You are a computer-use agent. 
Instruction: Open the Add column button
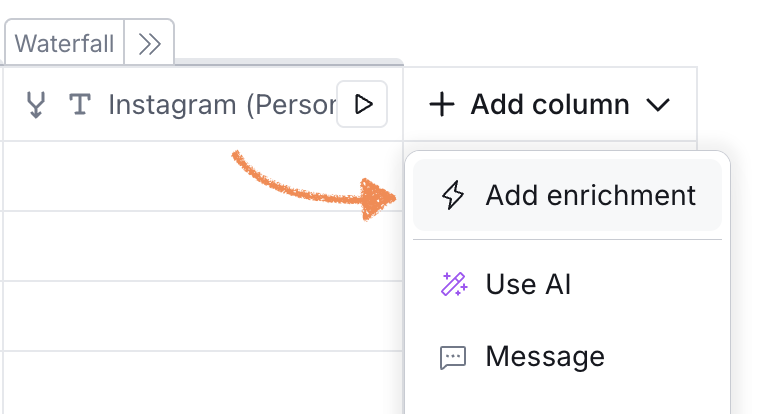click(550, 104)
